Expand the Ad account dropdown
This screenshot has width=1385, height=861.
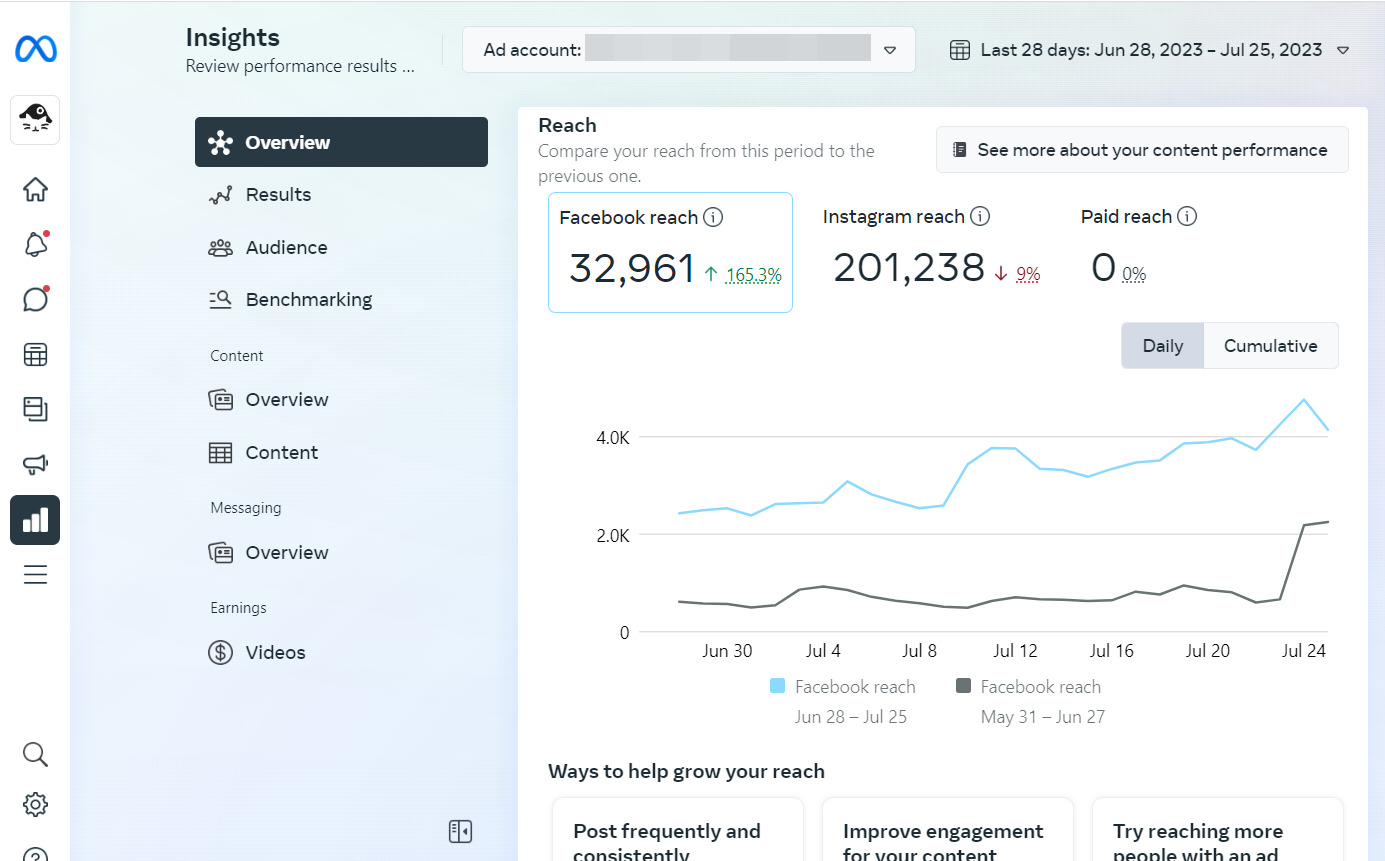coord(689,49)
